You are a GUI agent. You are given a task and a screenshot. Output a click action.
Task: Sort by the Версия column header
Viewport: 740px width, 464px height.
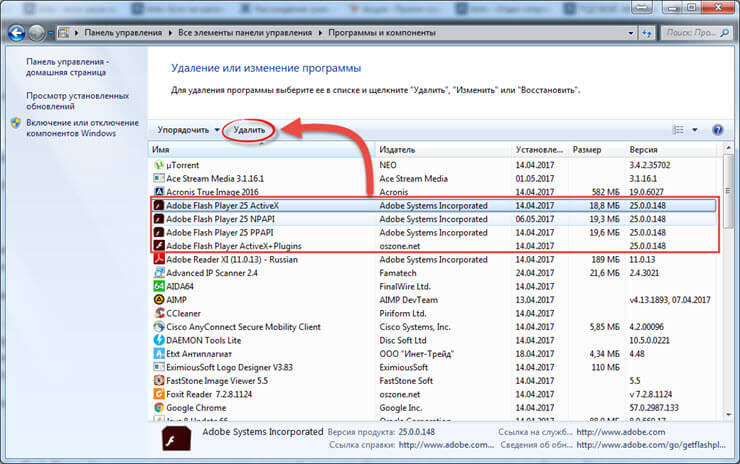pyautogui.click(x=673, y=150)
